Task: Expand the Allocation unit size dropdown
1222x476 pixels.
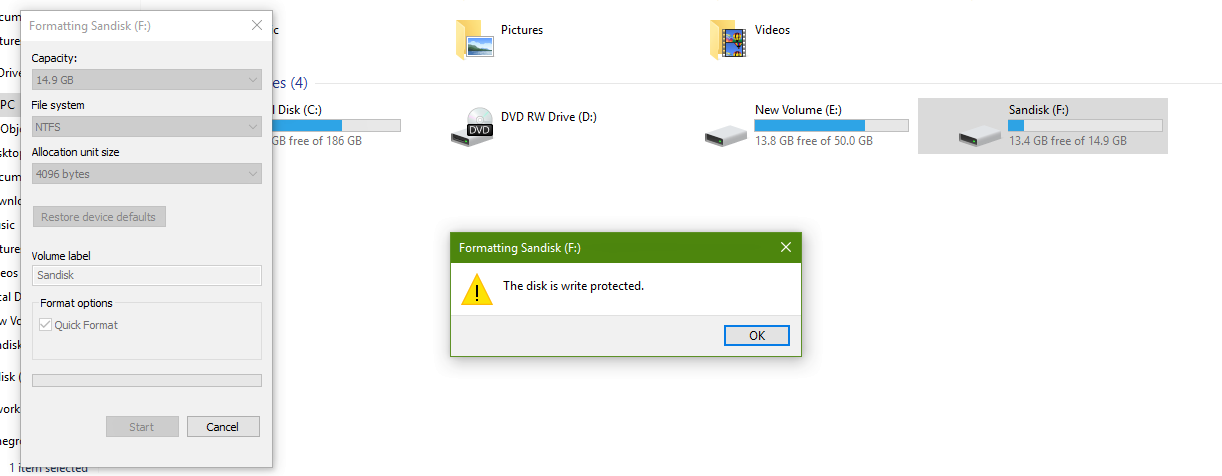Action: point(146,174)
